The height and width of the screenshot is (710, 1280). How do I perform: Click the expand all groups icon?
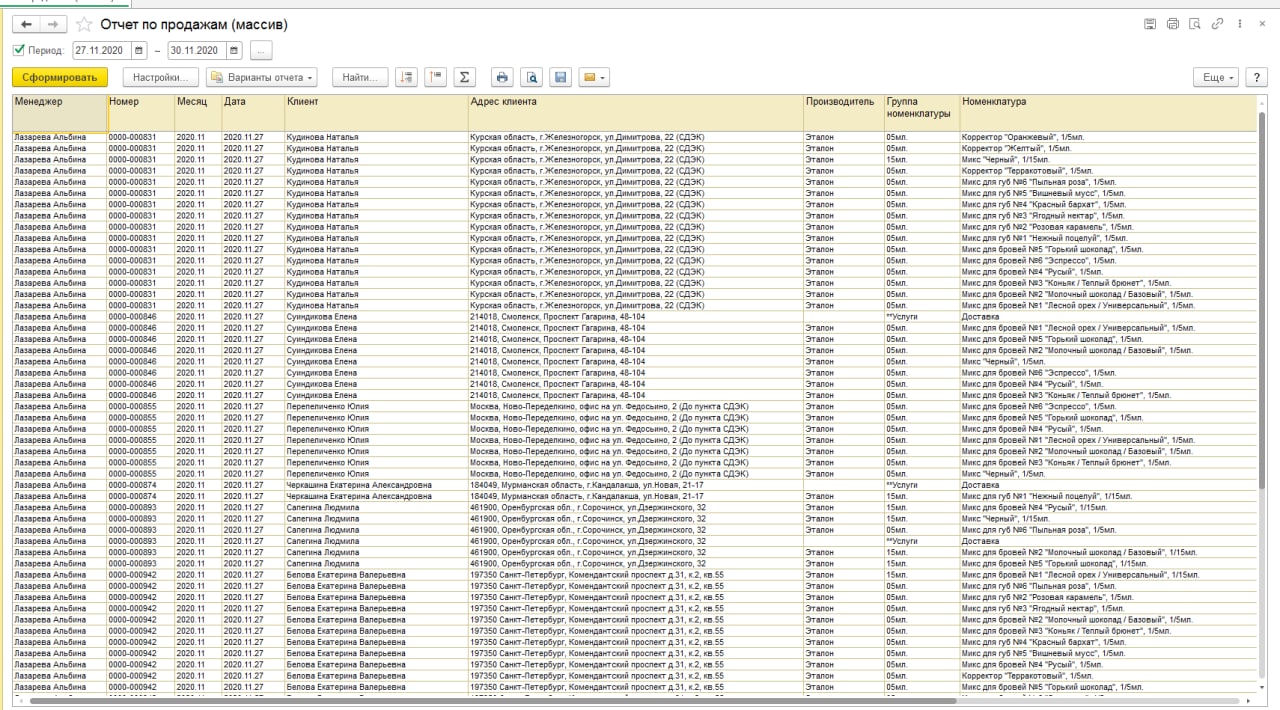(x=406, y=77)
